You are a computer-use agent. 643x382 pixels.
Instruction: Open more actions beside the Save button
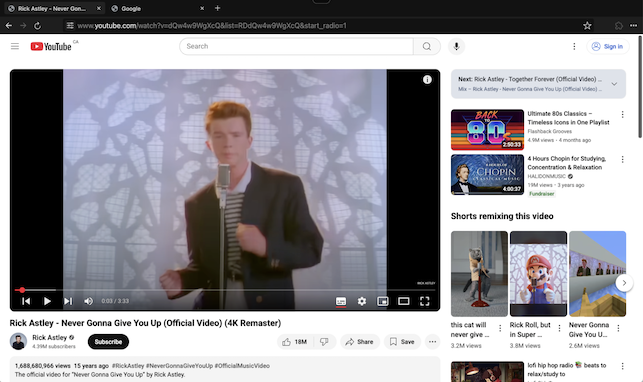pyautogui.click(x=433, y=341)
